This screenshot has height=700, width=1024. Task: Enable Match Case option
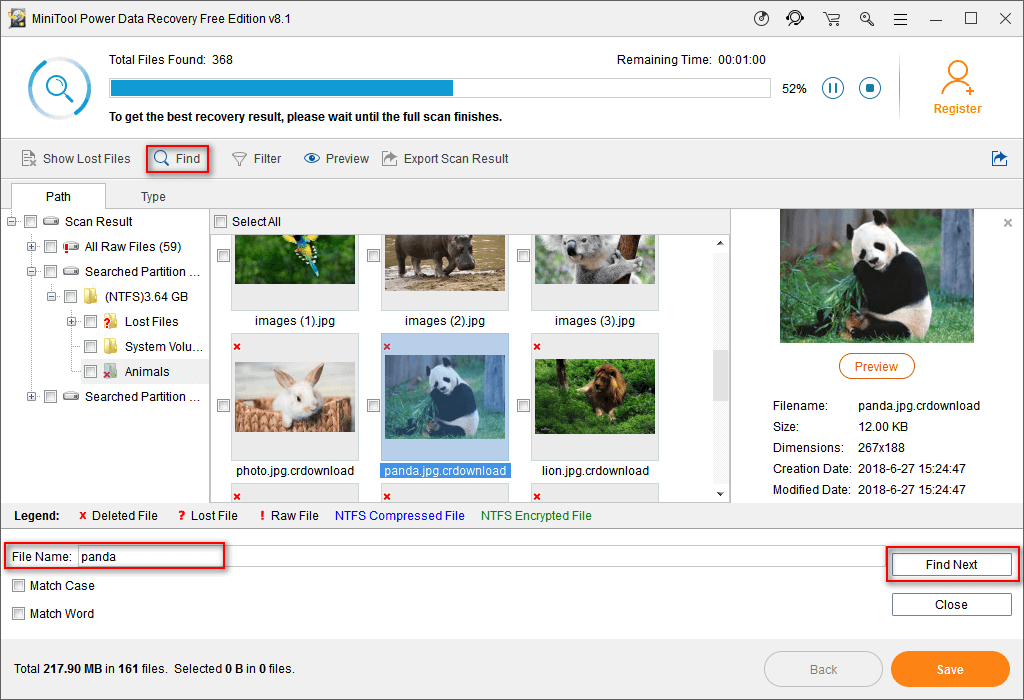[x=18, y=586]
